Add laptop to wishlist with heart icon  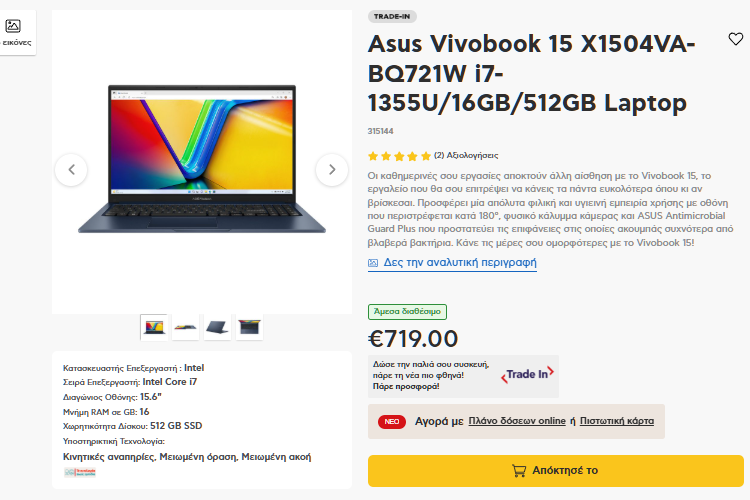(x=736, y=39)
